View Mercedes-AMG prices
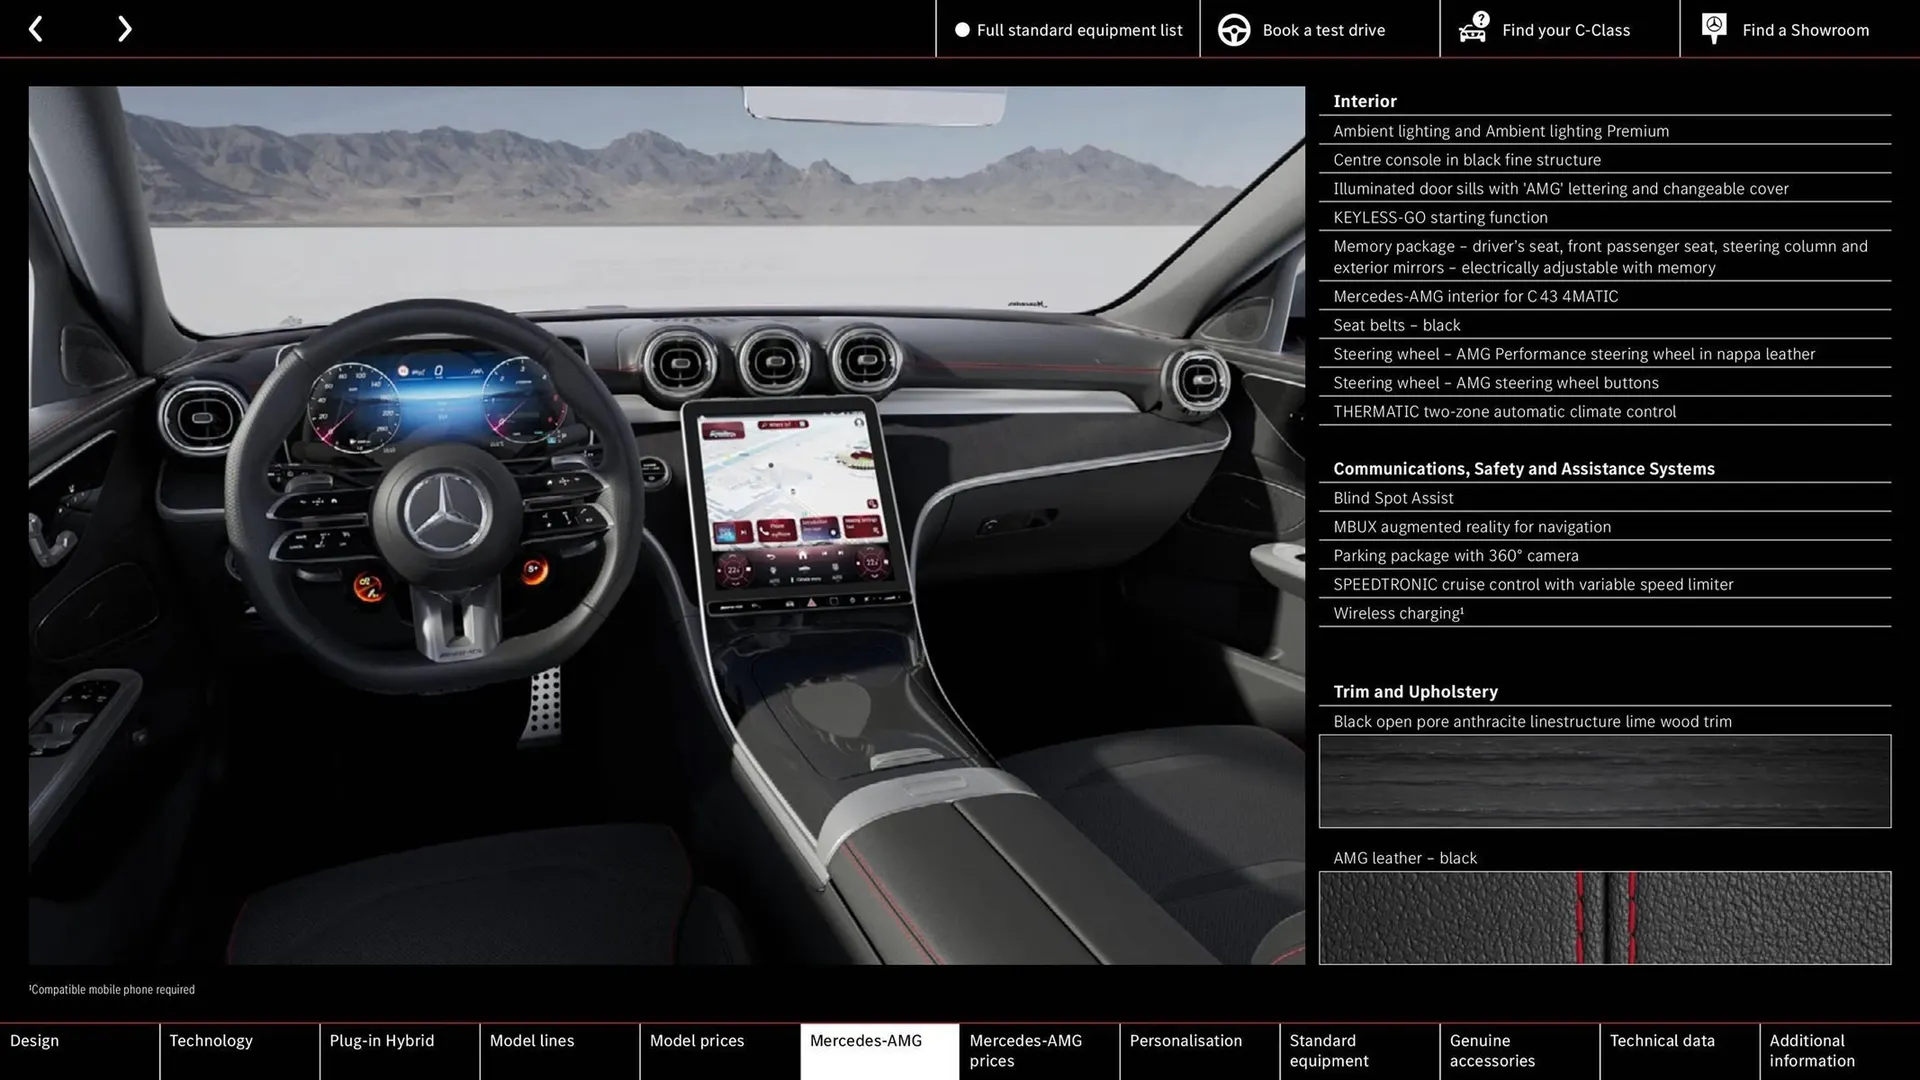Screen dimensions: 1920x1080 tap(1024, 1050)
